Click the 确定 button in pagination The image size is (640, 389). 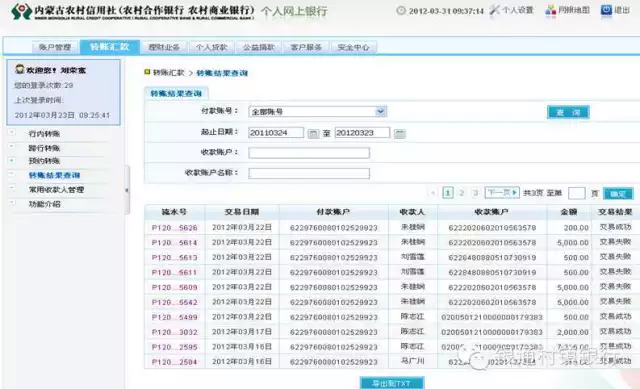[618, 193]
